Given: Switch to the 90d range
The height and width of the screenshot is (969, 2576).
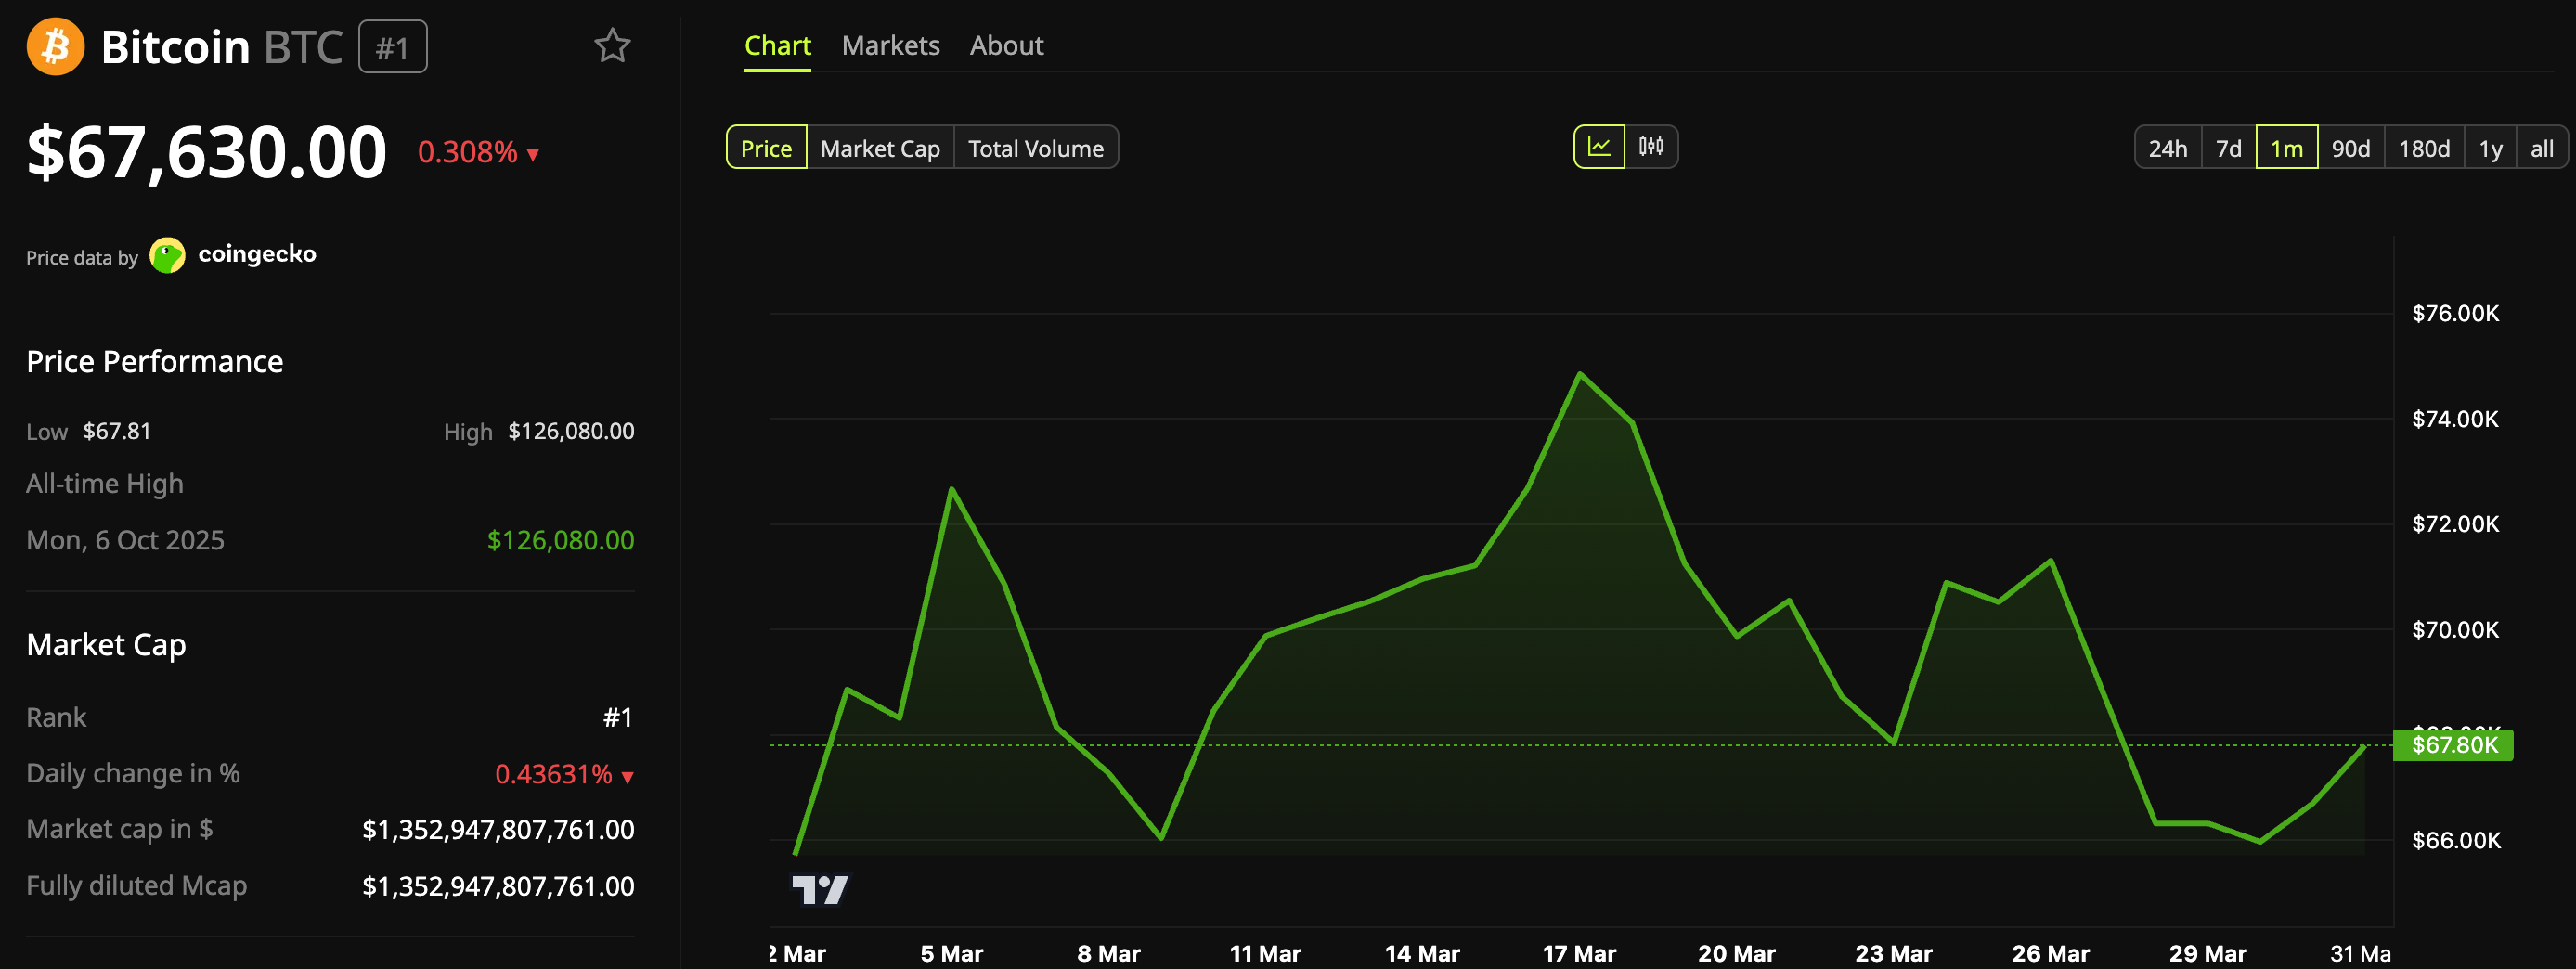Looking at the screenshot, I should 2353,147.
